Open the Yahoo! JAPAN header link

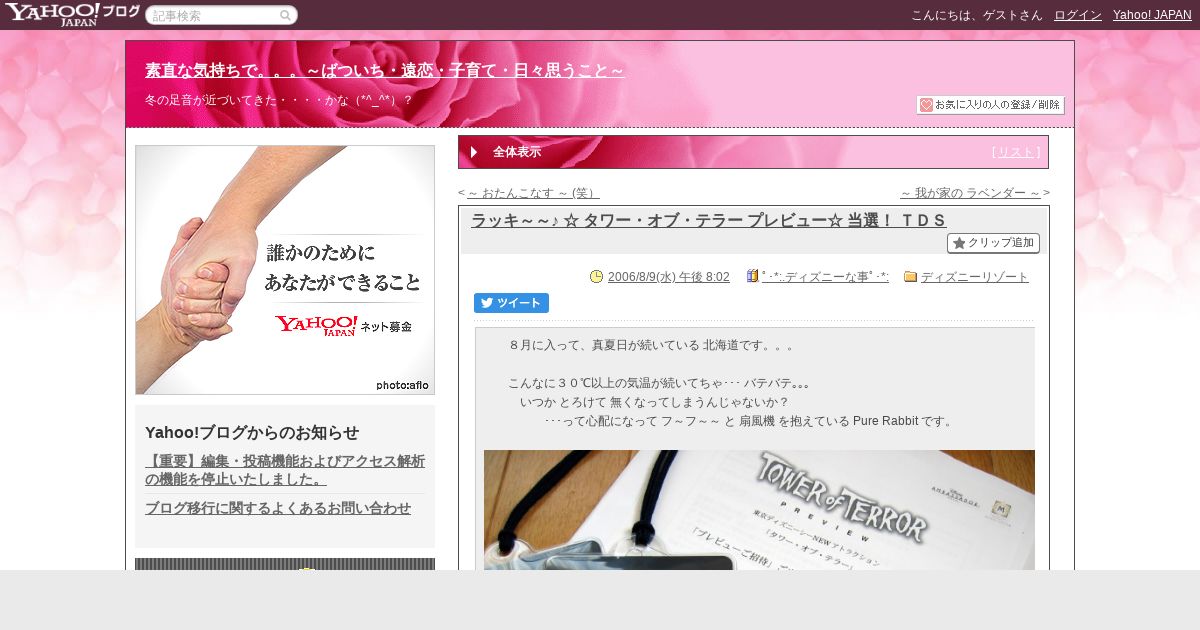pyautogui.click(x=1152, y=15)
